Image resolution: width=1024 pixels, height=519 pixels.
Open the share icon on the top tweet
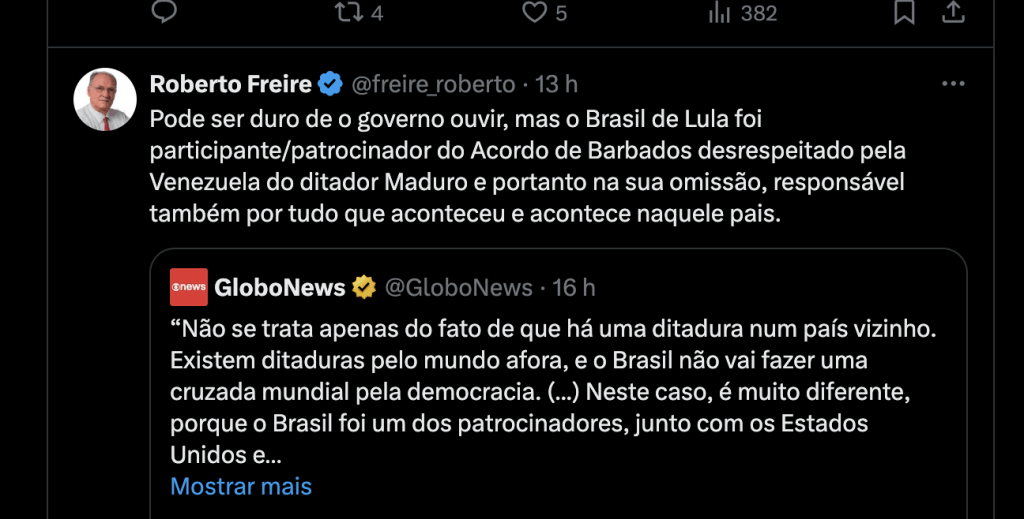click(953, 12)
